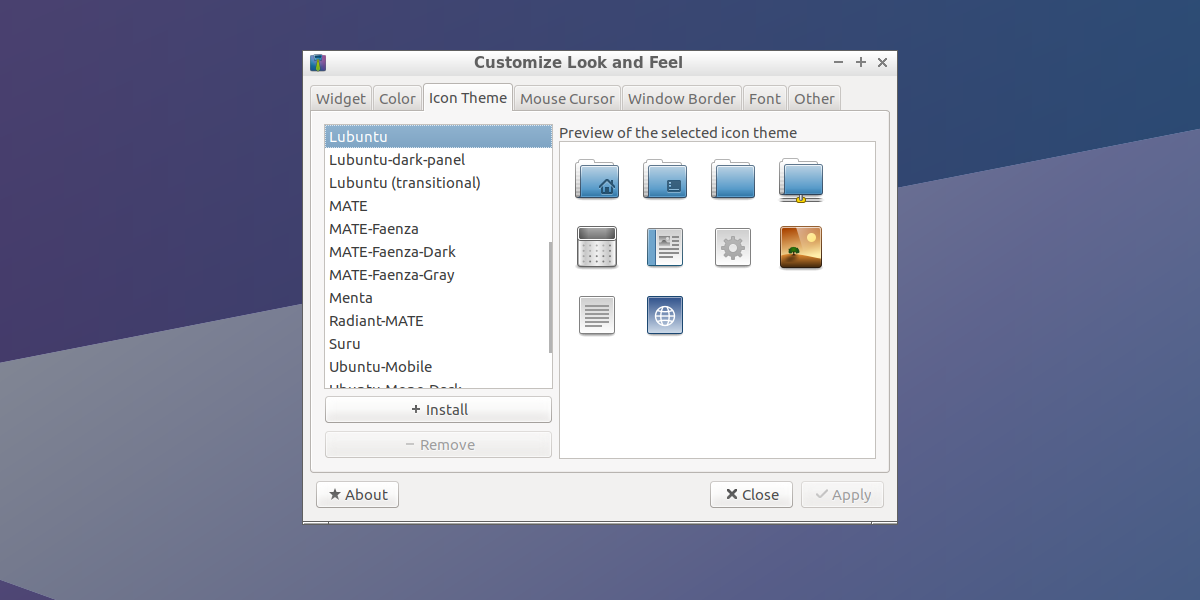Click the settings gear preview icon

click(733, 247)
